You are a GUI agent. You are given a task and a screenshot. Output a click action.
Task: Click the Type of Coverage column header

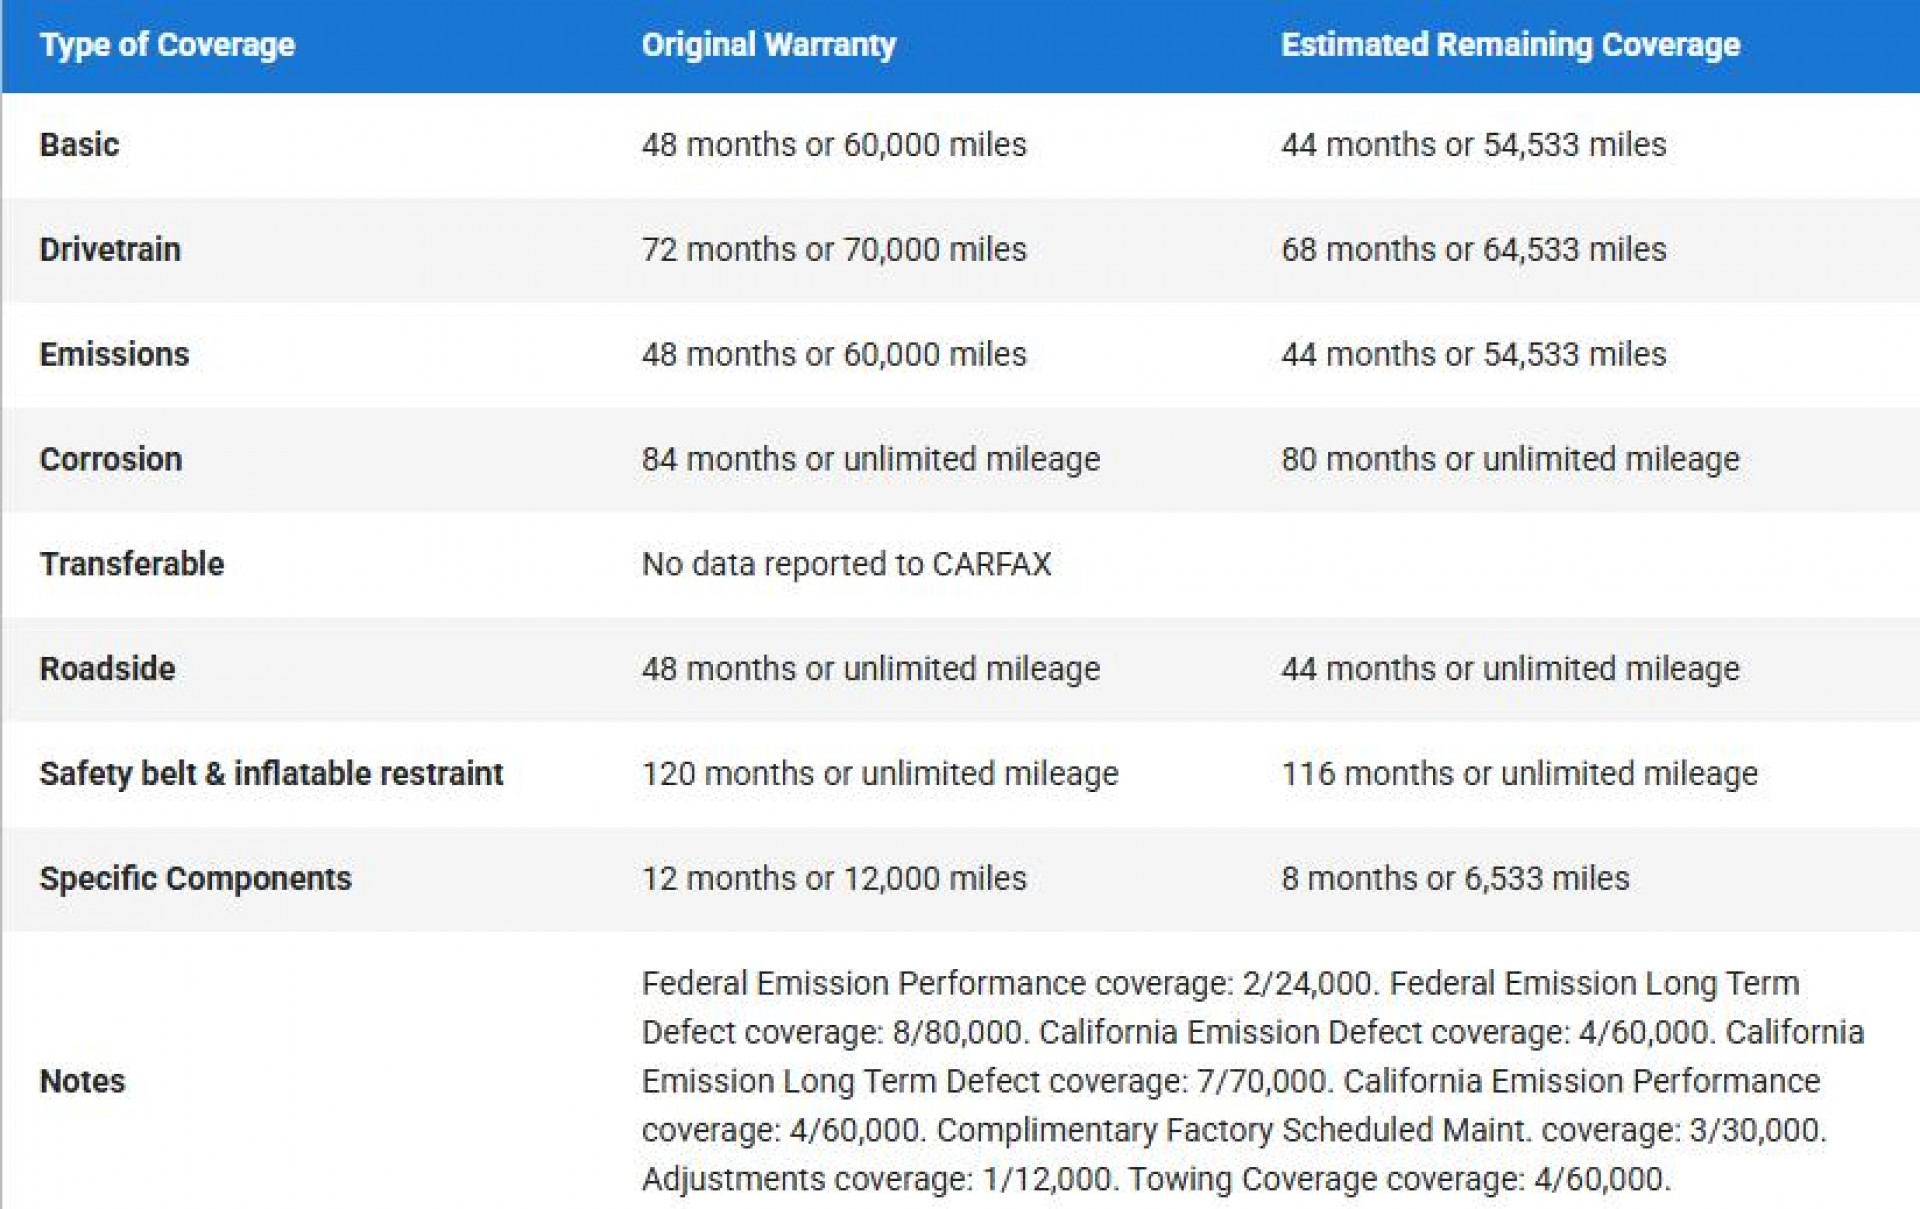click(x=167, y=45)
